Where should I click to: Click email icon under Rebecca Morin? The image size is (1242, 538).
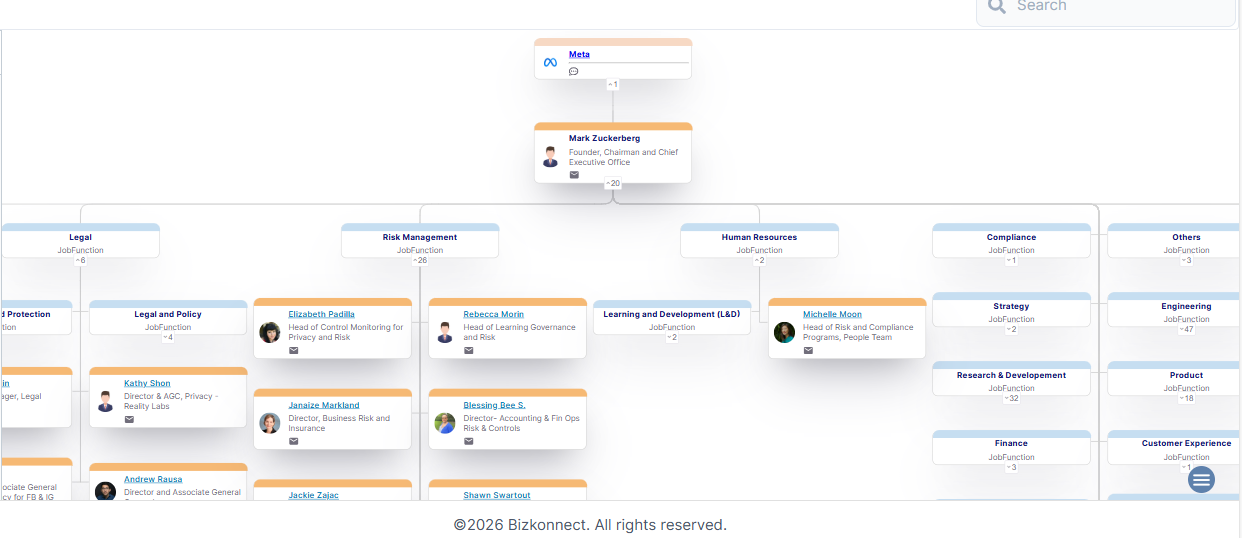[468, 351]
